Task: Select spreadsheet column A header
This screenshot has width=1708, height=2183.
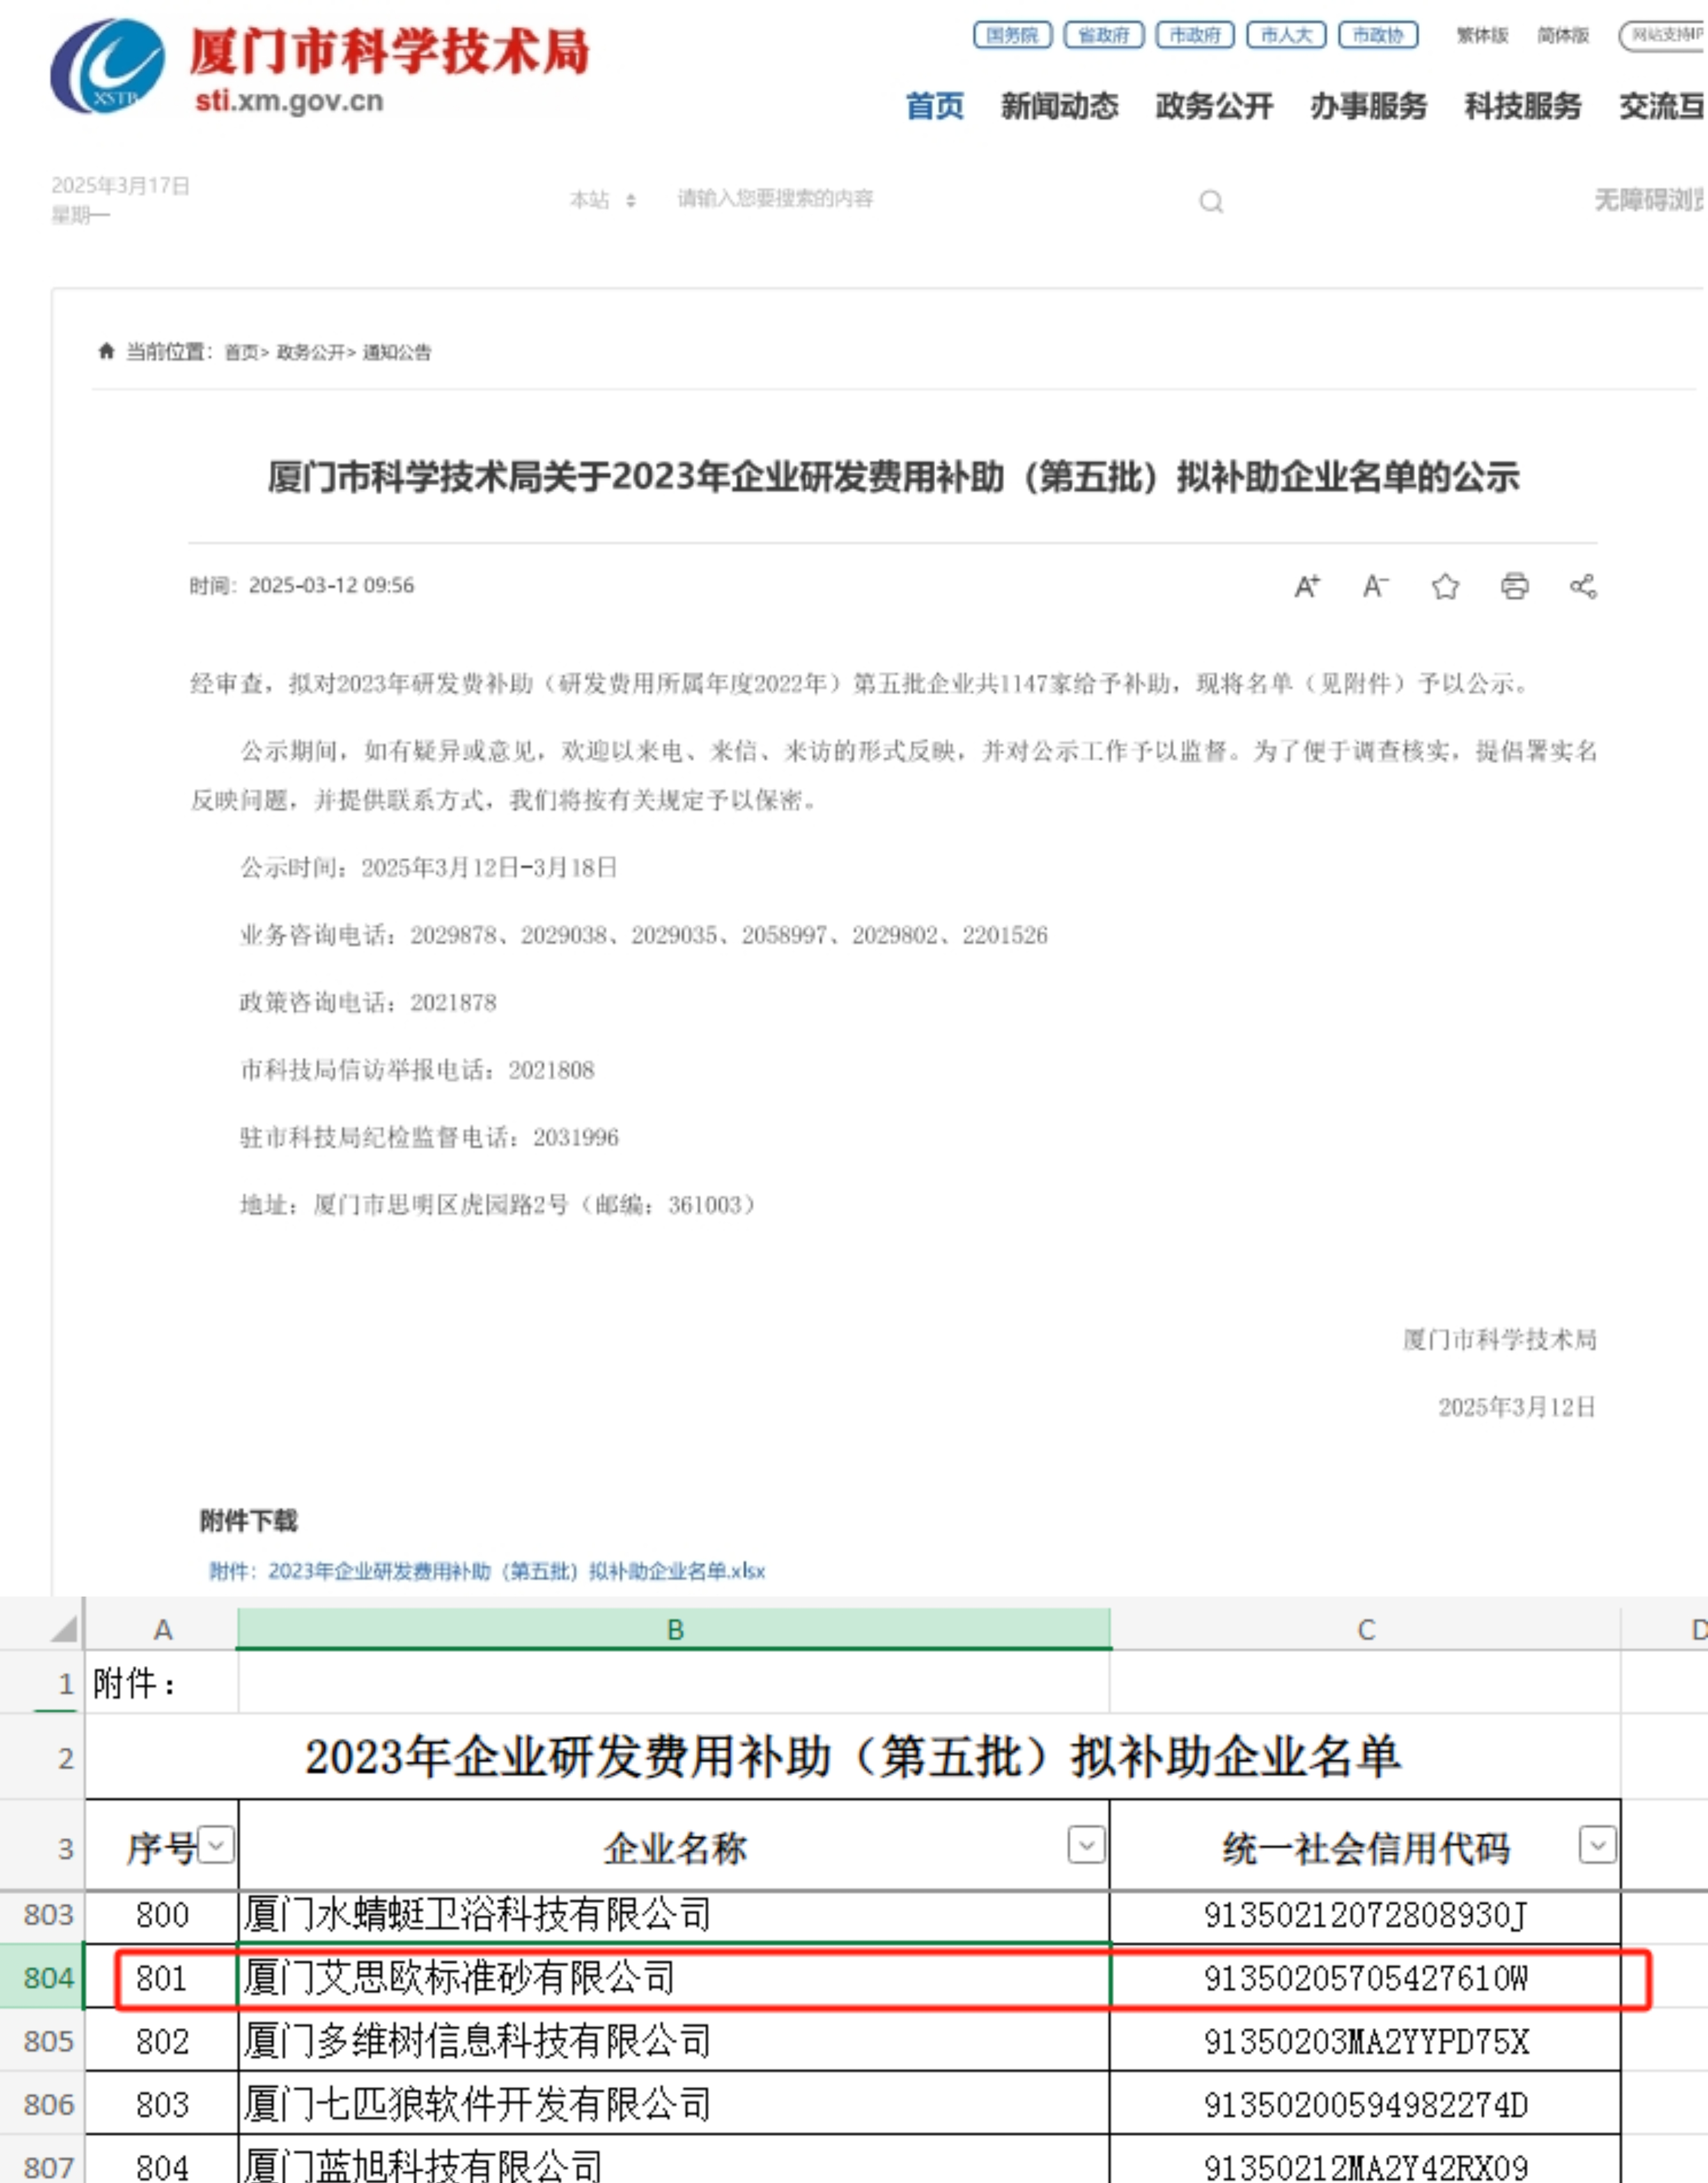Action: coord(162,1629)
